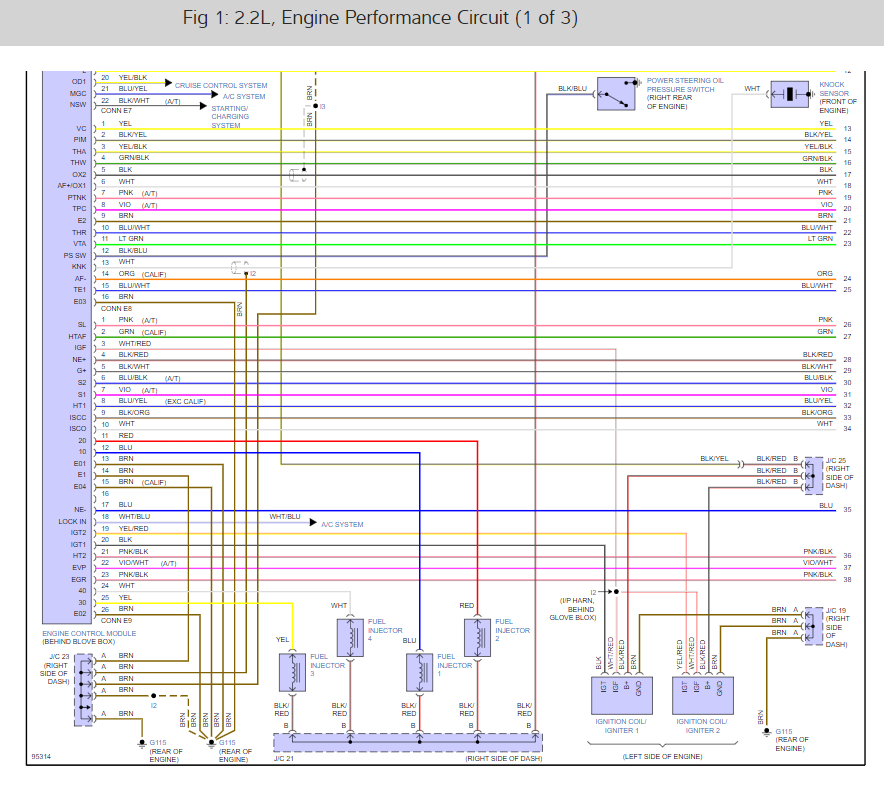Viewport: 884px width, 786px height.
Task: Click the J/C 19 junction connector symbol
Action: point(812,626)
